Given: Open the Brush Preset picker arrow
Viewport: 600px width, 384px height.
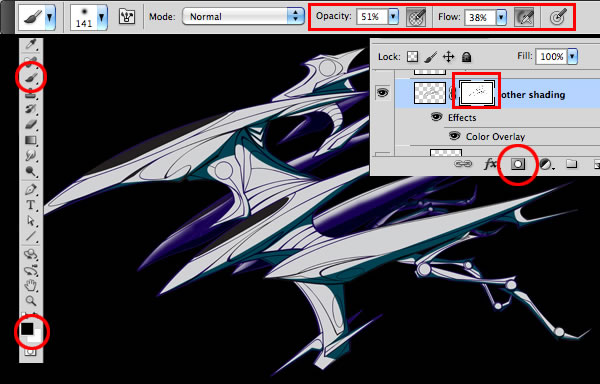Looking at the screenshot, I should tap(101, 18).
